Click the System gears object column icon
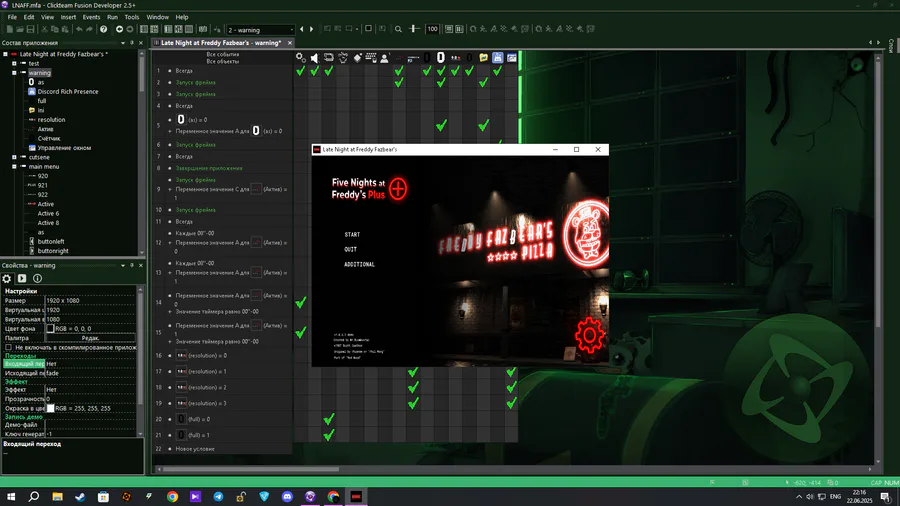The width and height of the screenshot is (900, 506). pyautogui.click(x=300, y=57)
